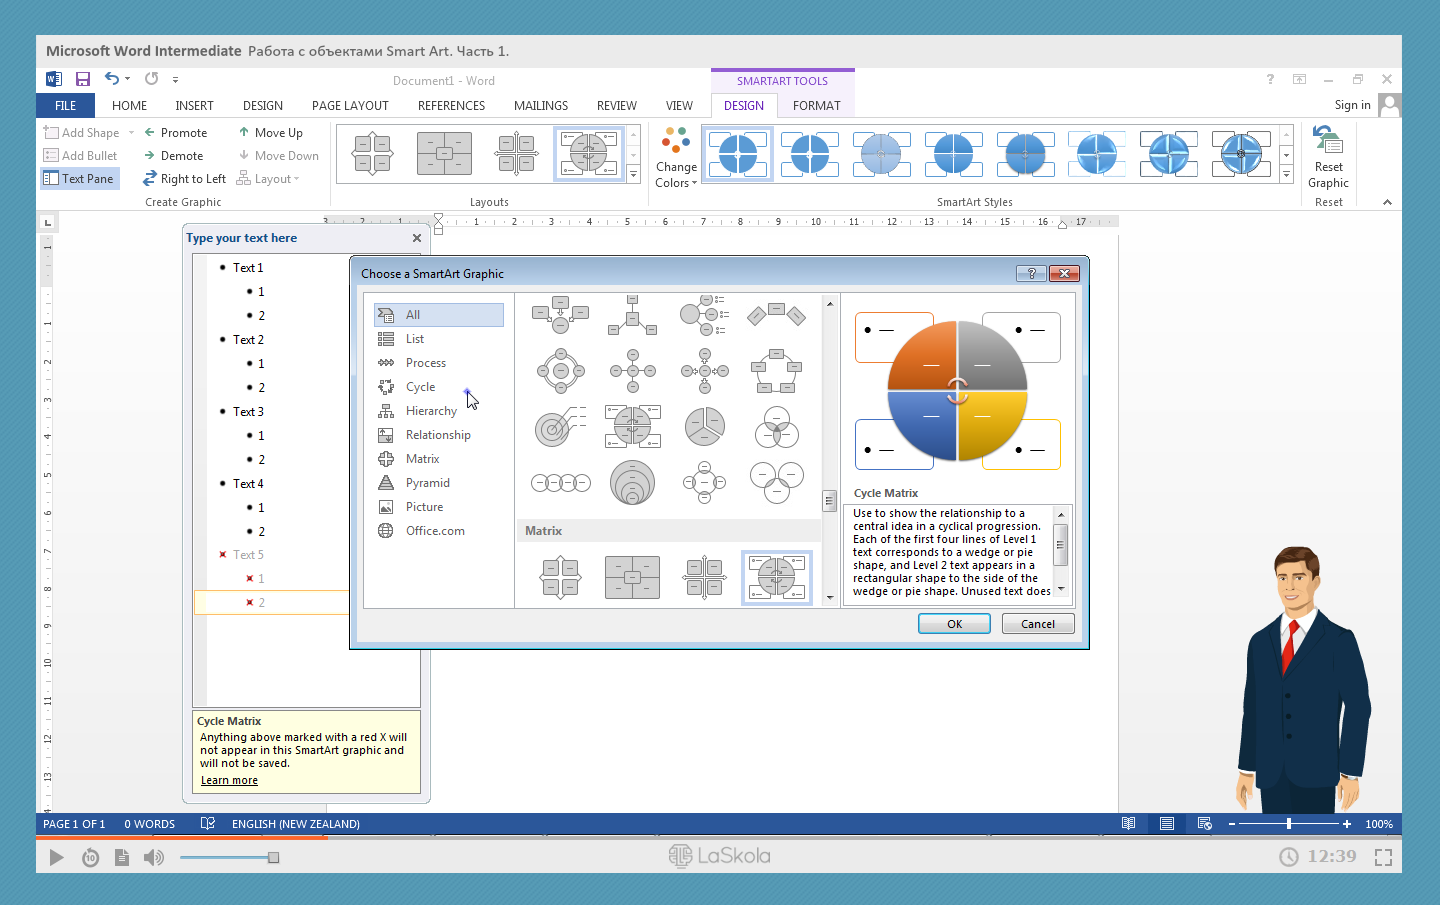Click the zoom slider in status bar
Screen dimensions: 1440x905
1289,824
